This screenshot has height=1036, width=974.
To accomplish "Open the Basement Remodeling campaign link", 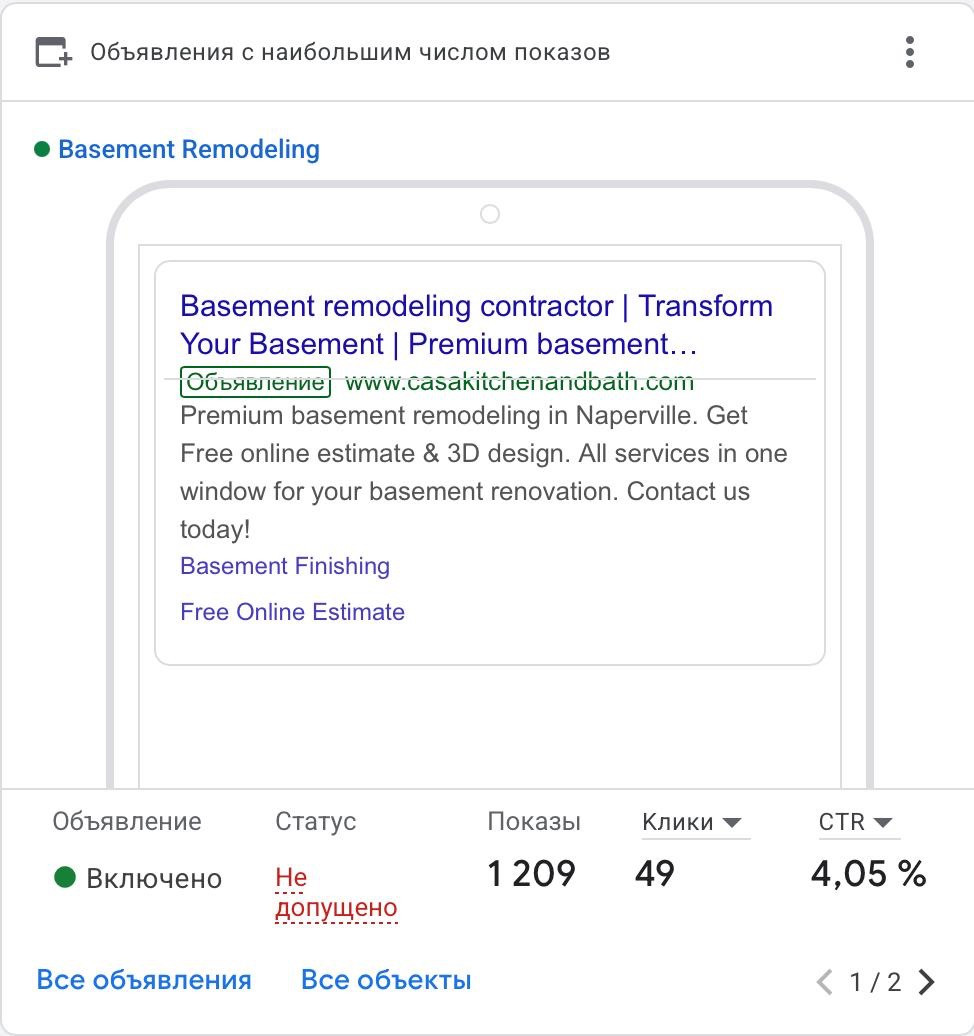I will click(189, 149).
